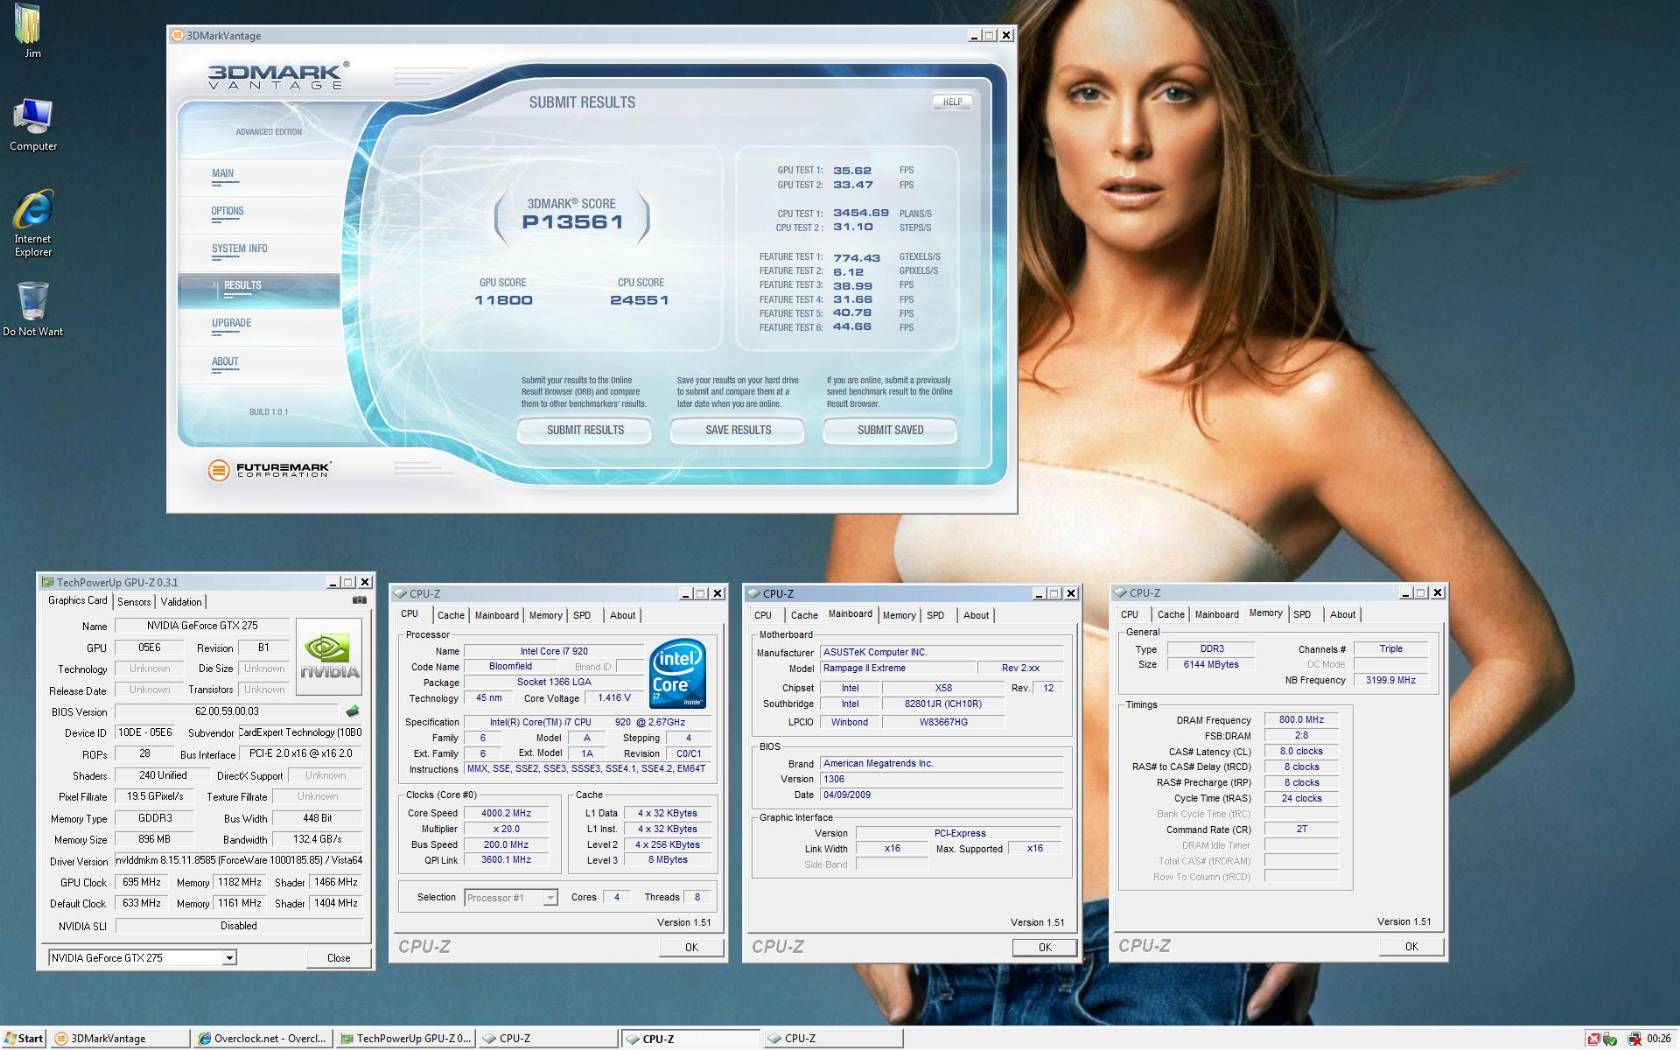1680x1050 pixels.
Task: Switch to Overclock.net browser in the taskbar
Action: 262,1039
